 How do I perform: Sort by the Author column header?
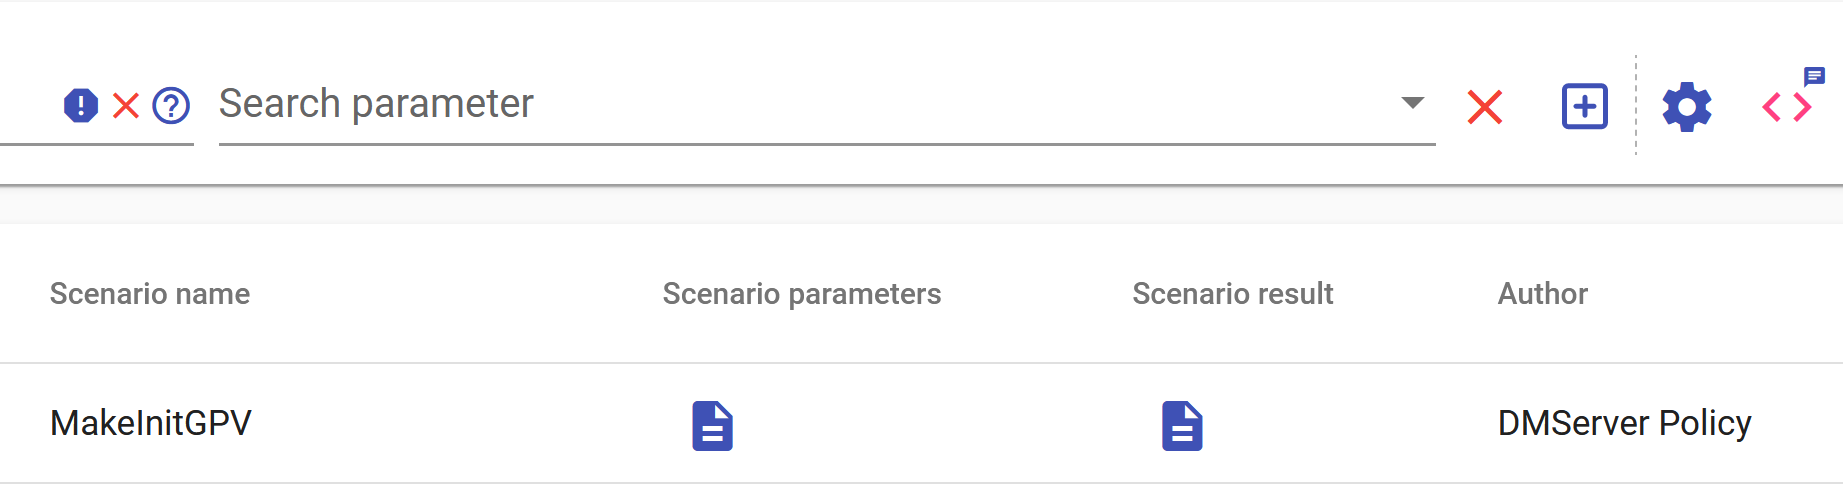tap(1542, 294)
